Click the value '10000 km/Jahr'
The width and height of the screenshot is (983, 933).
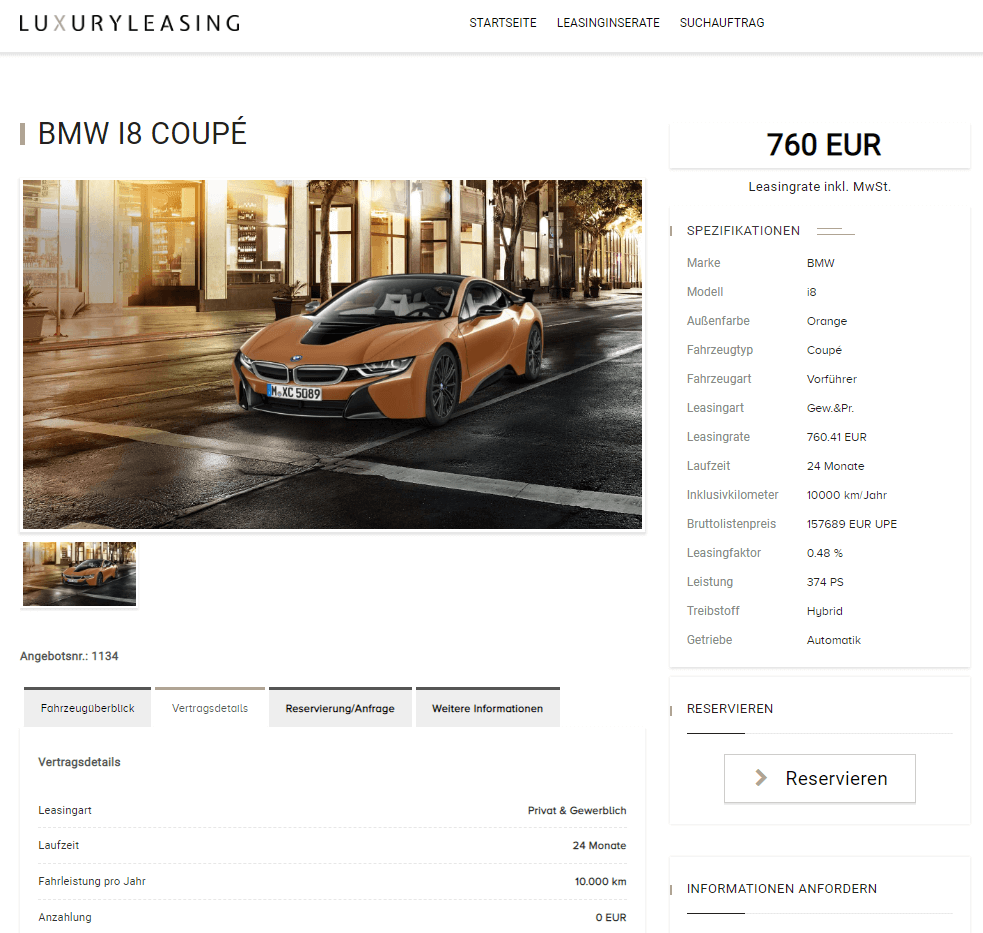coord(846,495)
